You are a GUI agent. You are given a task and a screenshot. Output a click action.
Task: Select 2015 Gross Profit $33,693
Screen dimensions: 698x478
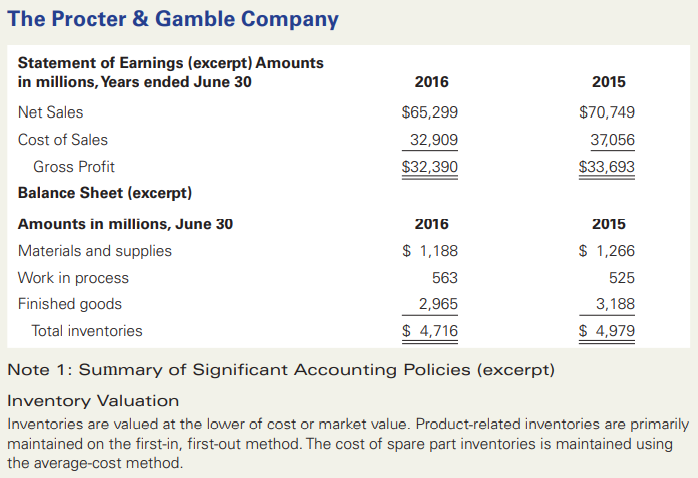(x=607, y=167)
